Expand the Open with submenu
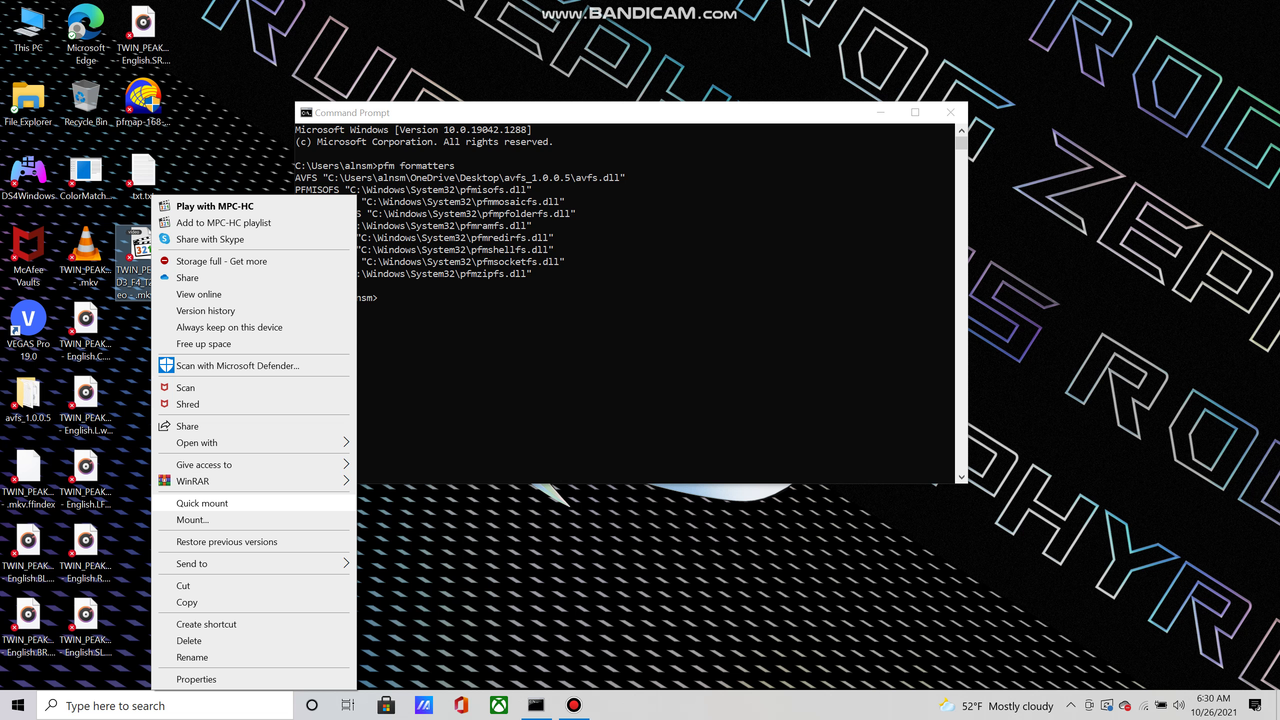 254,443
